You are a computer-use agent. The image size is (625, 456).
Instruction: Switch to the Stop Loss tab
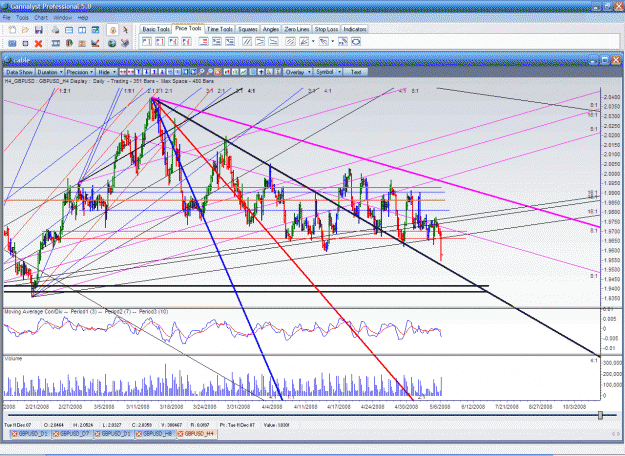[326, 29]
